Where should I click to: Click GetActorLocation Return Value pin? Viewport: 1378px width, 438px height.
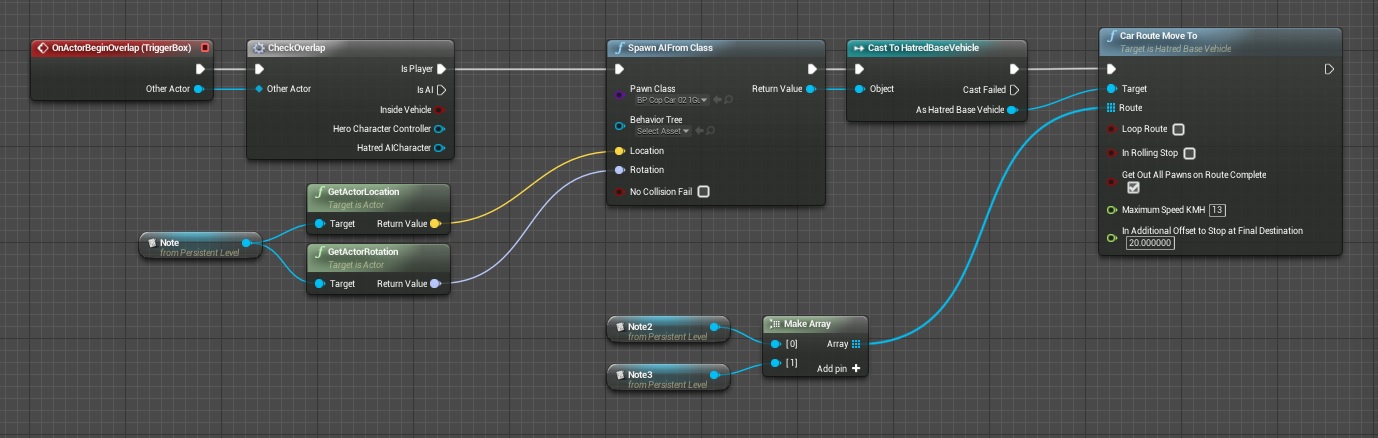[x=435, y=224]
